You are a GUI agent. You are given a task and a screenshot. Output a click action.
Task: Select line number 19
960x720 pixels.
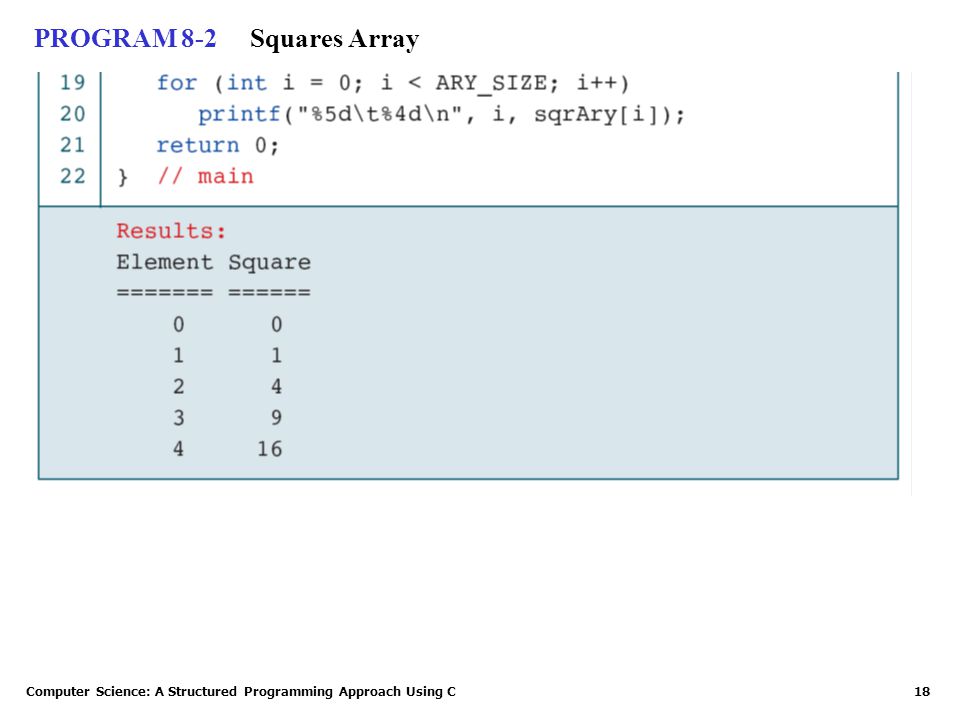coord(72,82)
